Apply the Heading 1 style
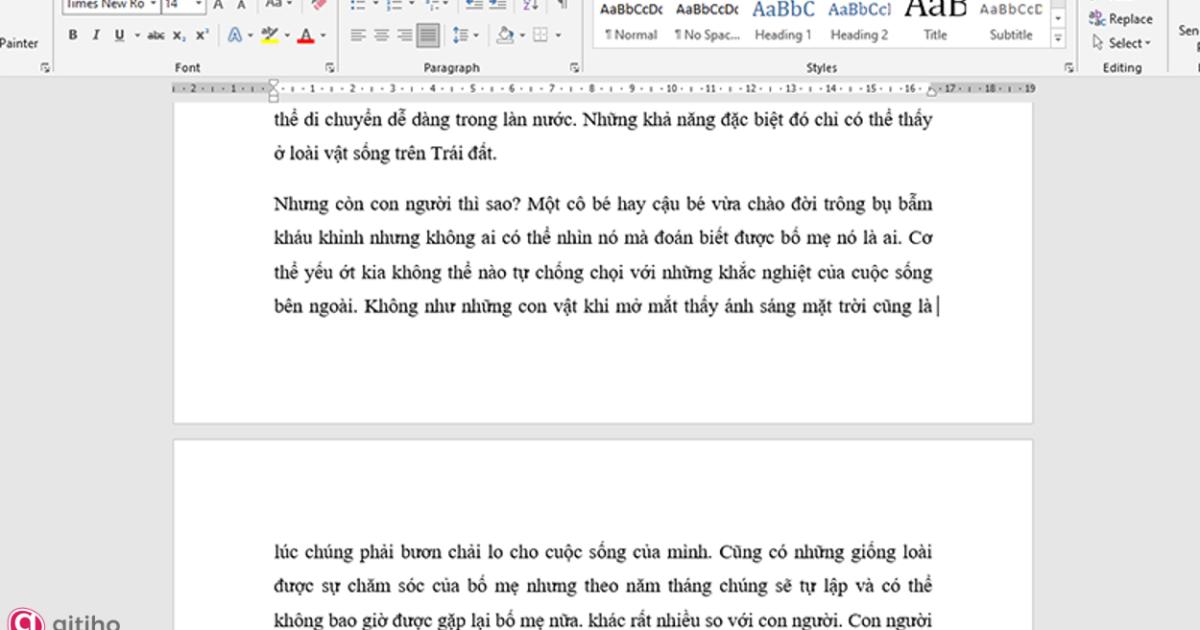Image resolution: width=1200 pixels, height=630 pixels. [x=783, y=22]
